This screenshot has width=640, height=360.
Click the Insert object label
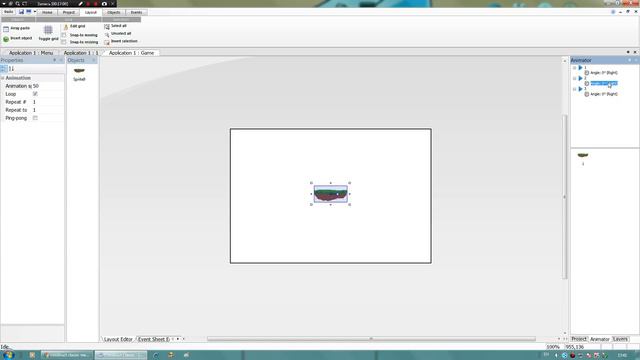click(21, 38)
